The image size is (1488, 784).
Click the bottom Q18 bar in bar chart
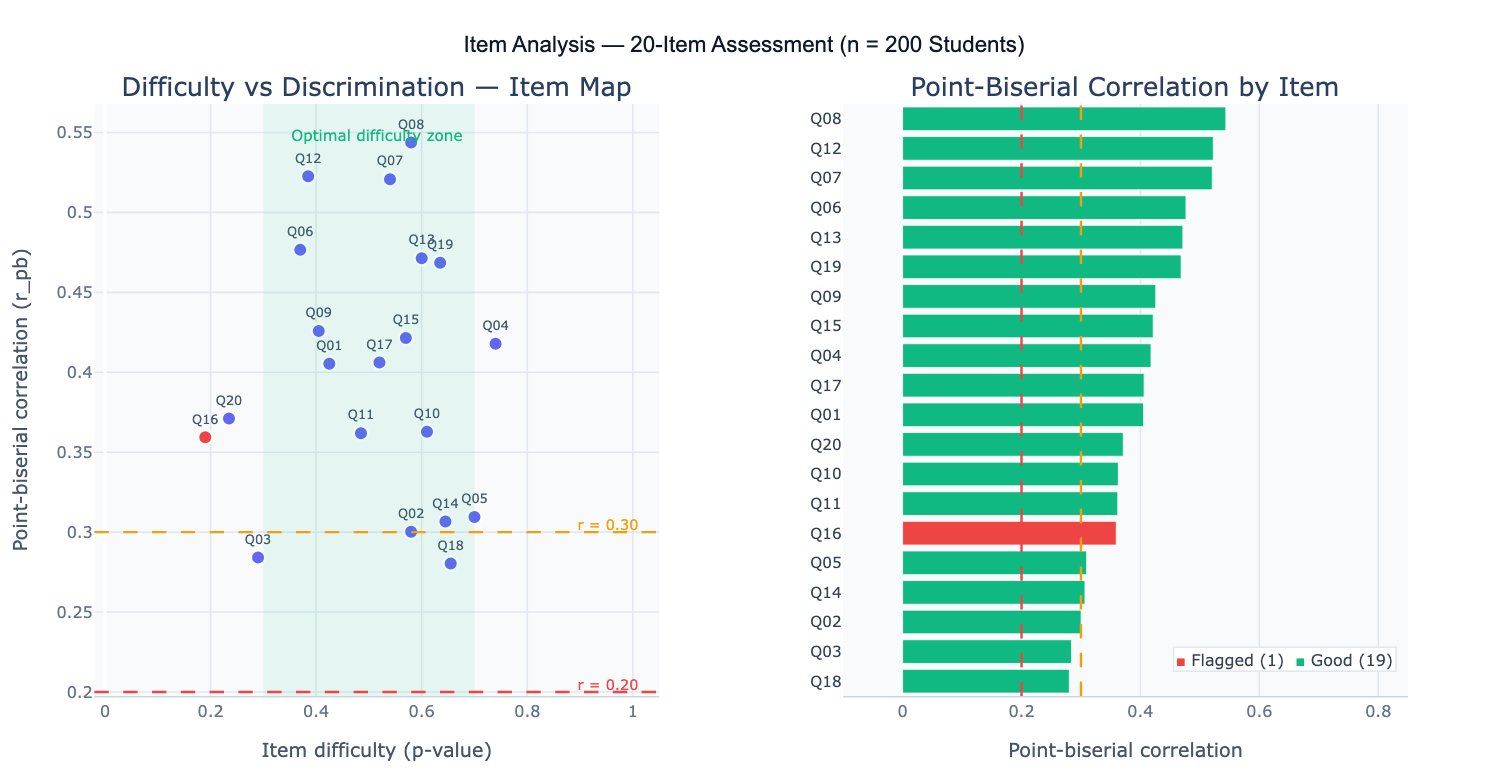click(x=985, y=682)
